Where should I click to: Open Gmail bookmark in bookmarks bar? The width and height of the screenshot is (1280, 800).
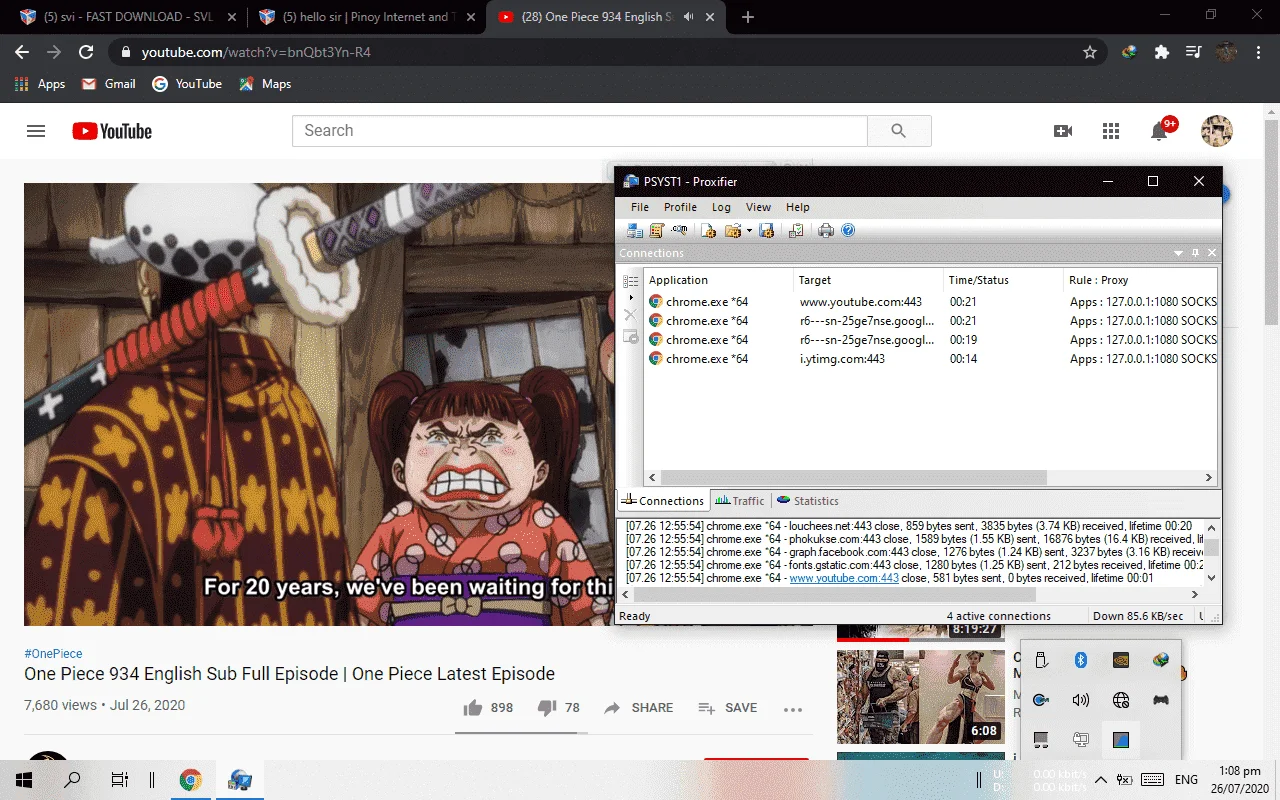coord(108,84)
